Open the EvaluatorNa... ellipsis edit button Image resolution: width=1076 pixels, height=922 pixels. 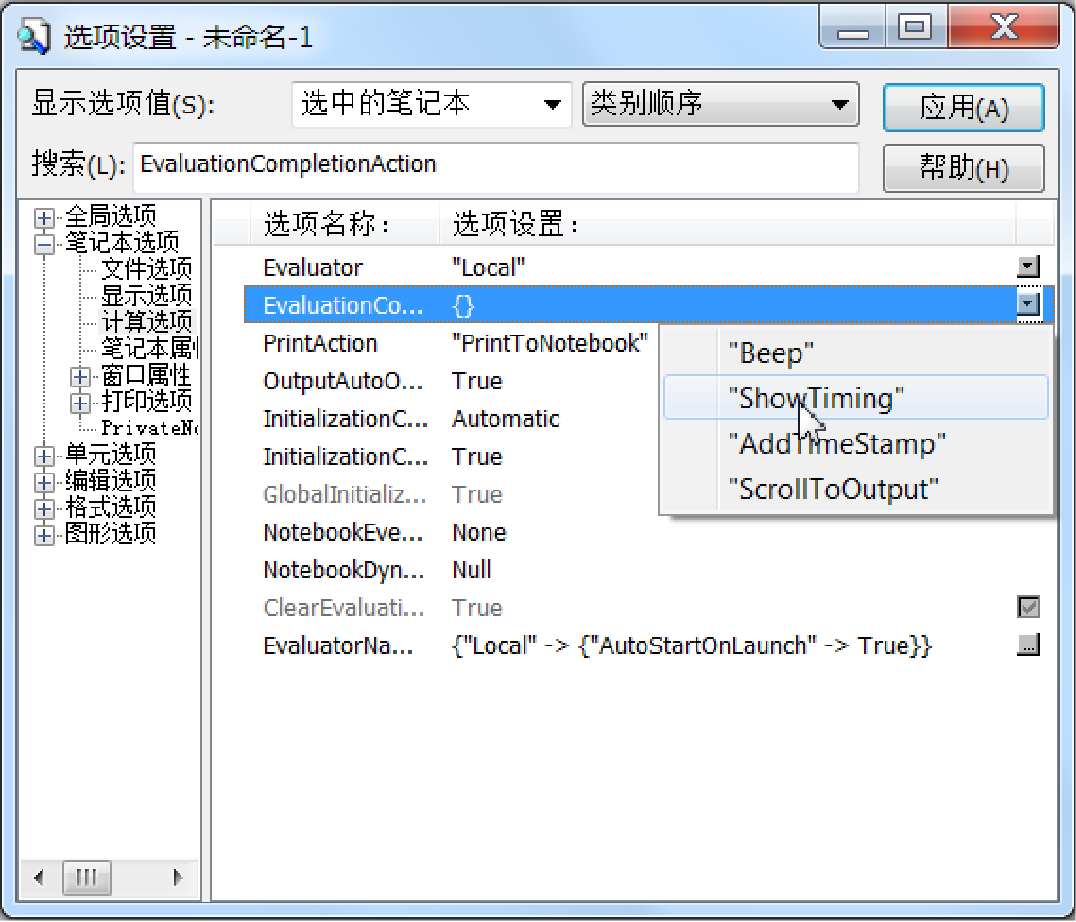point(1028,645)
